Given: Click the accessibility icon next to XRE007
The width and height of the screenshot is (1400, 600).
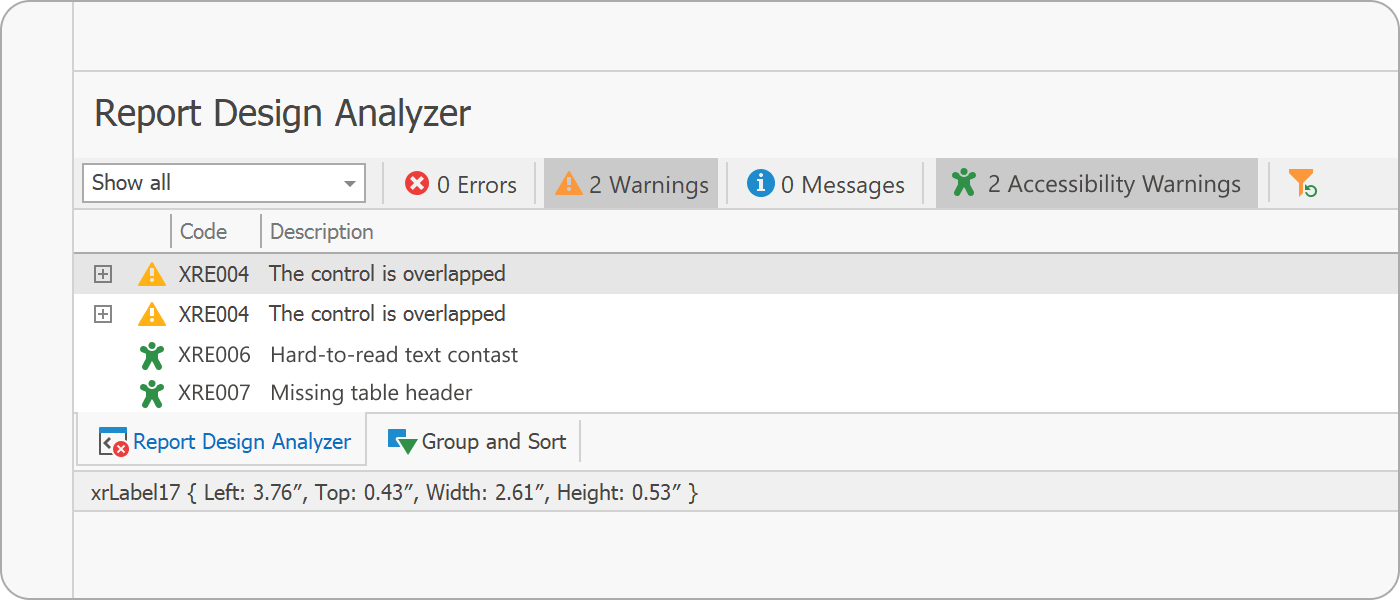Looking at the screenshot, I should point(152,392).
